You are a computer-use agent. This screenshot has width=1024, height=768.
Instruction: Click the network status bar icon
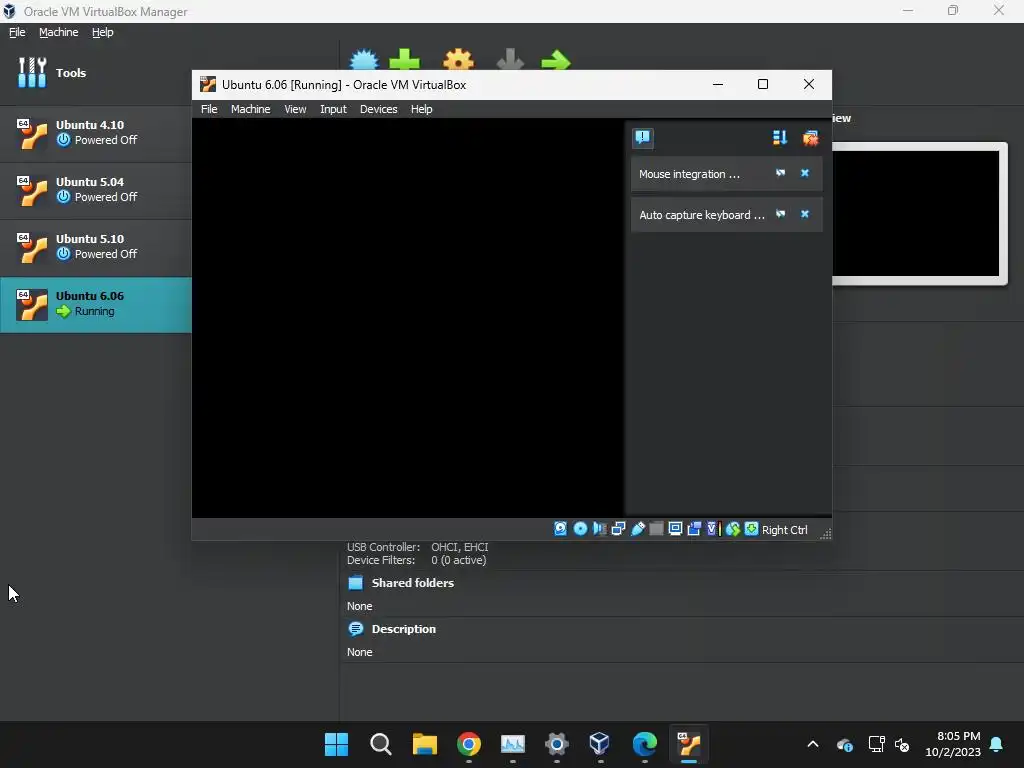(x=618, y=529)
